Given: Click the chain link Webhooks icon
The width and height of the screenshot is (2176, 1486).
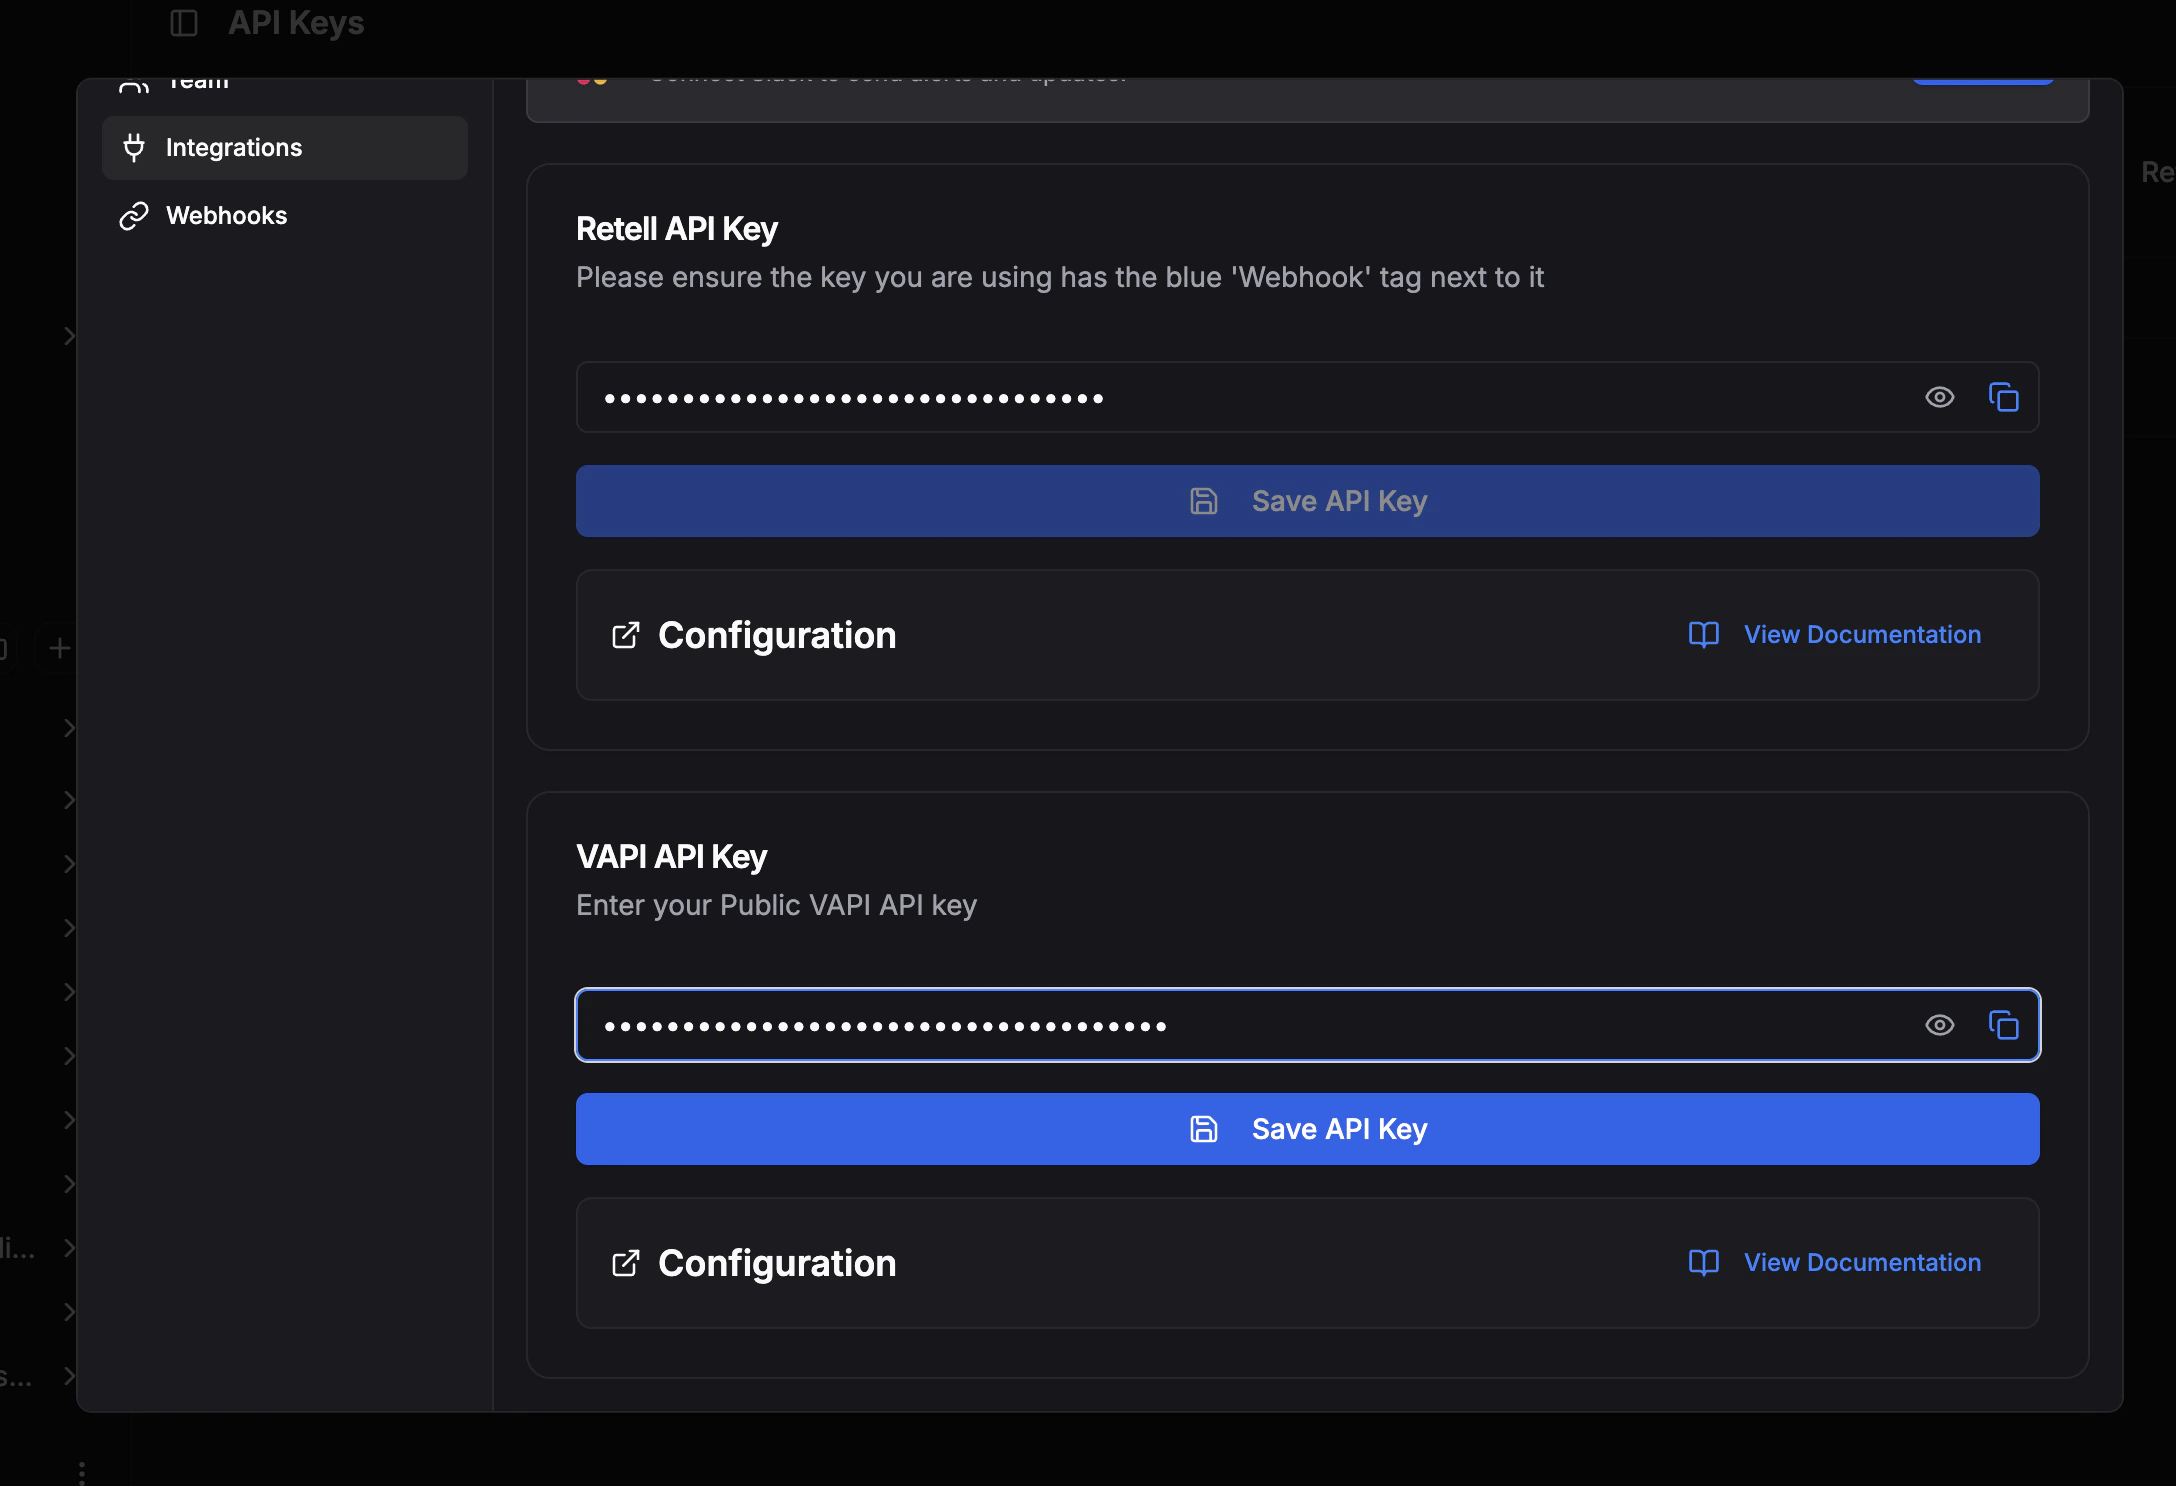Looking at the screenshot, I should point(133,215).
